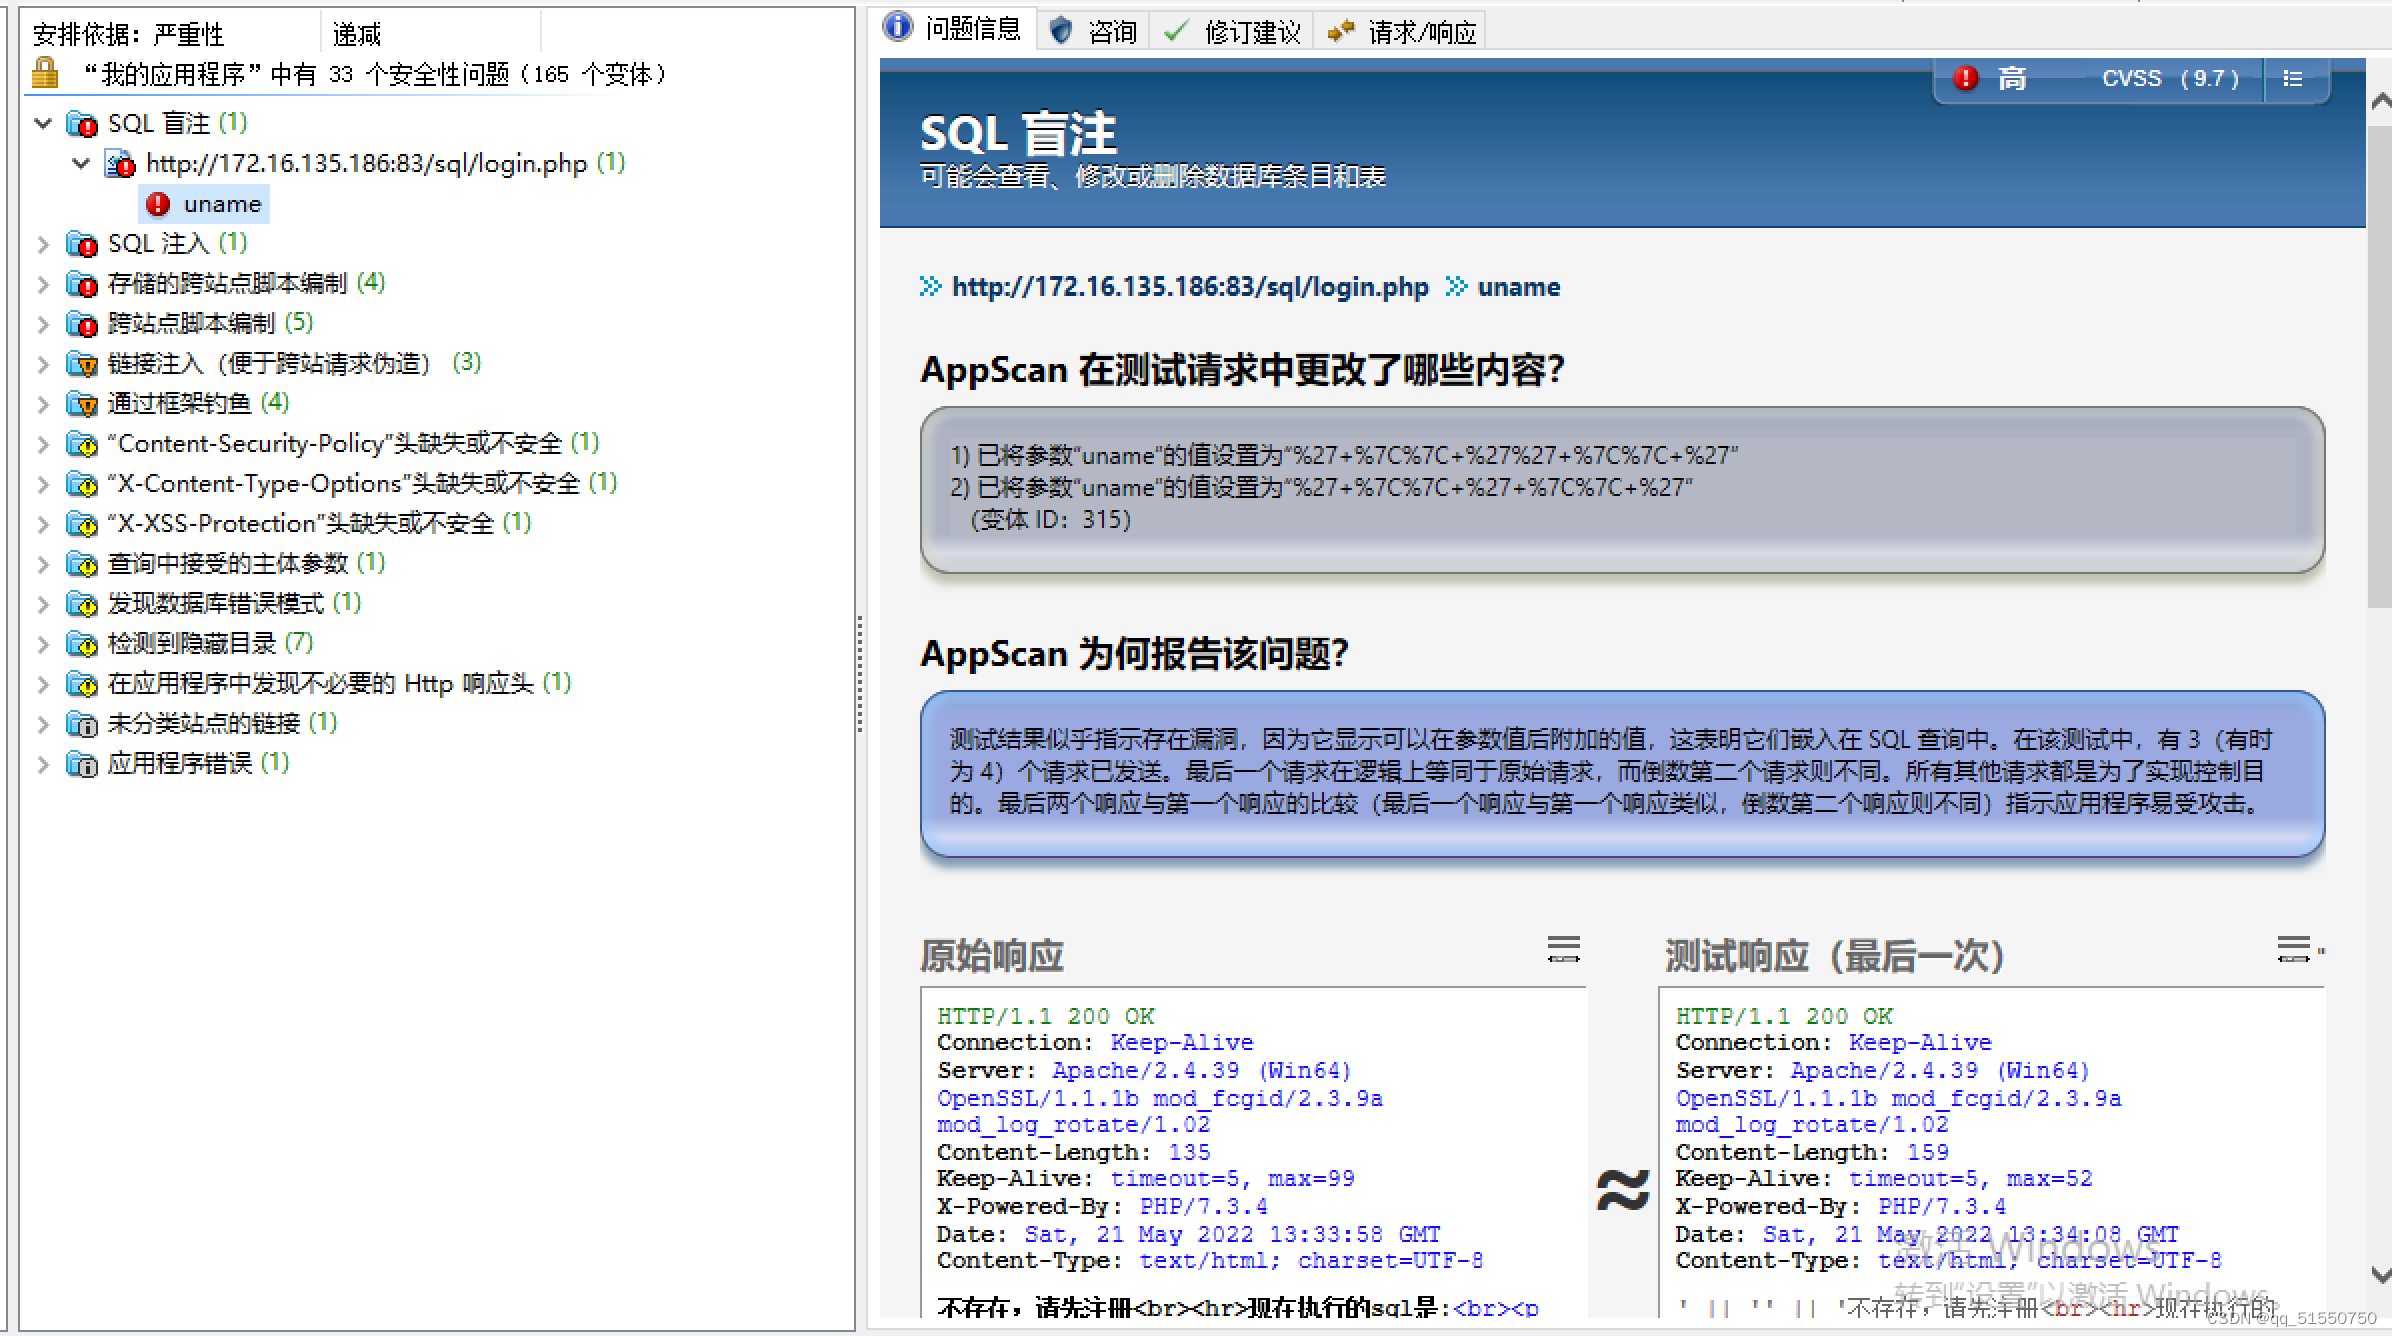Viewport: 2392px width, 1336px height.
Task: Click the X-XSS-Protection folder icon
Action: coord(81,524)
